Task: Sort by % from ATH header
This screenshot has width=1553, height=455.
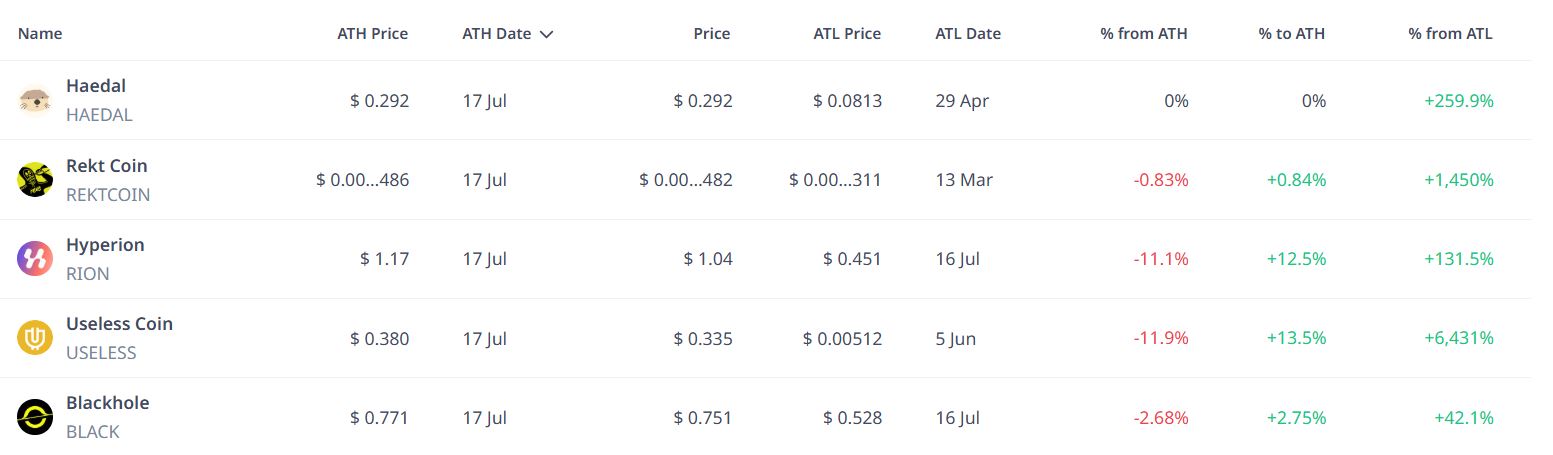Action: click(1144, 33)
